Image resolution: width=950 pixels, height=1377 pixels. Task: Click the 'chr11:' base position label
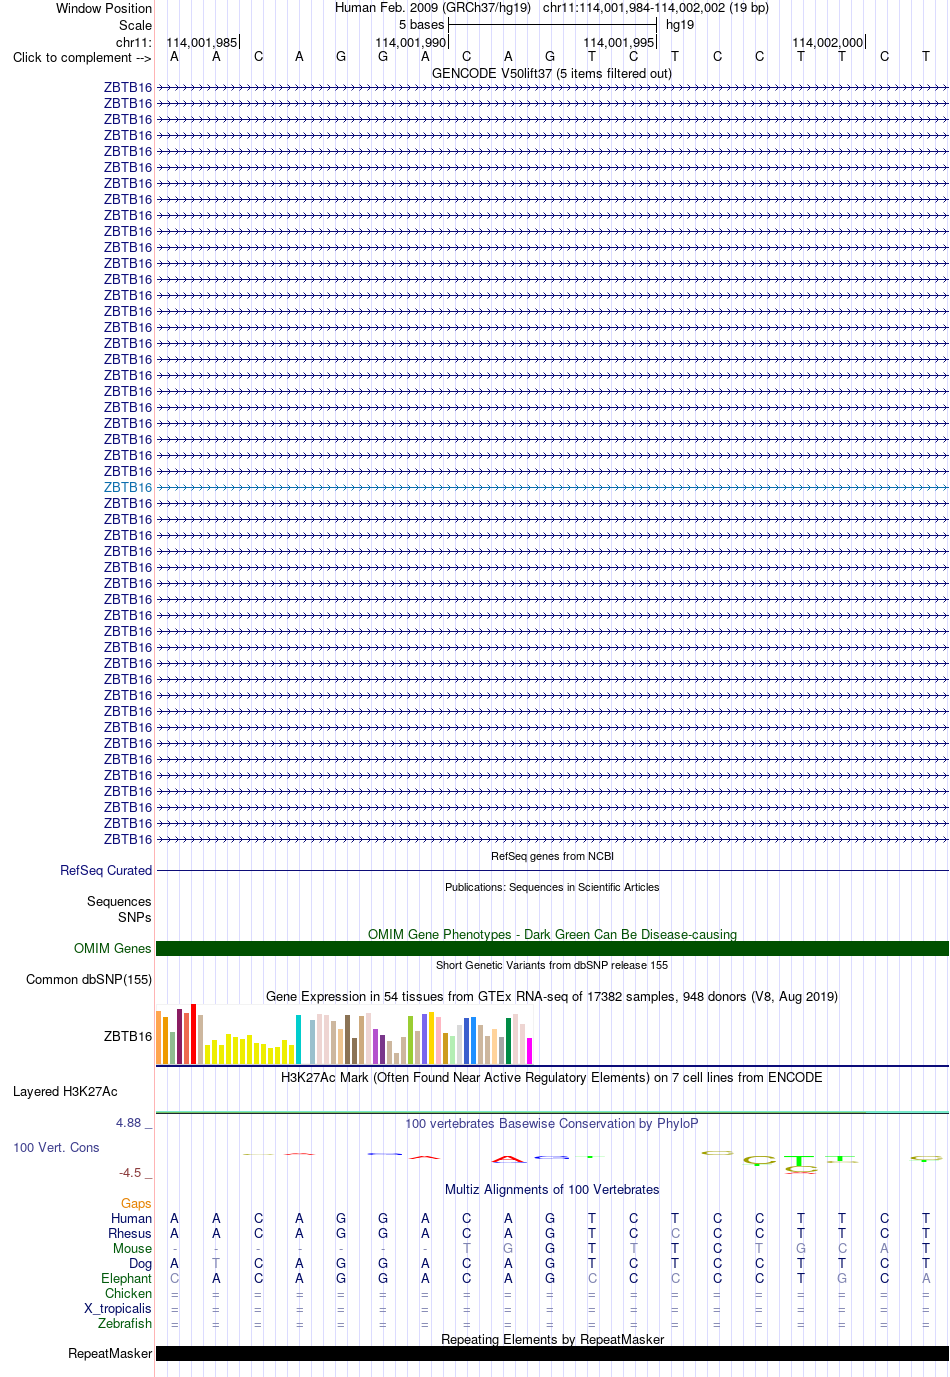pos(134,42)
